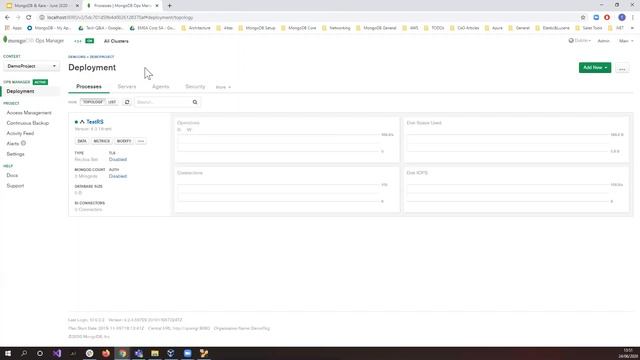Close the first MongoDB browser tab
Image resolution: width=640 pixels, height=360 pixels.
click(x=77, y=6)
